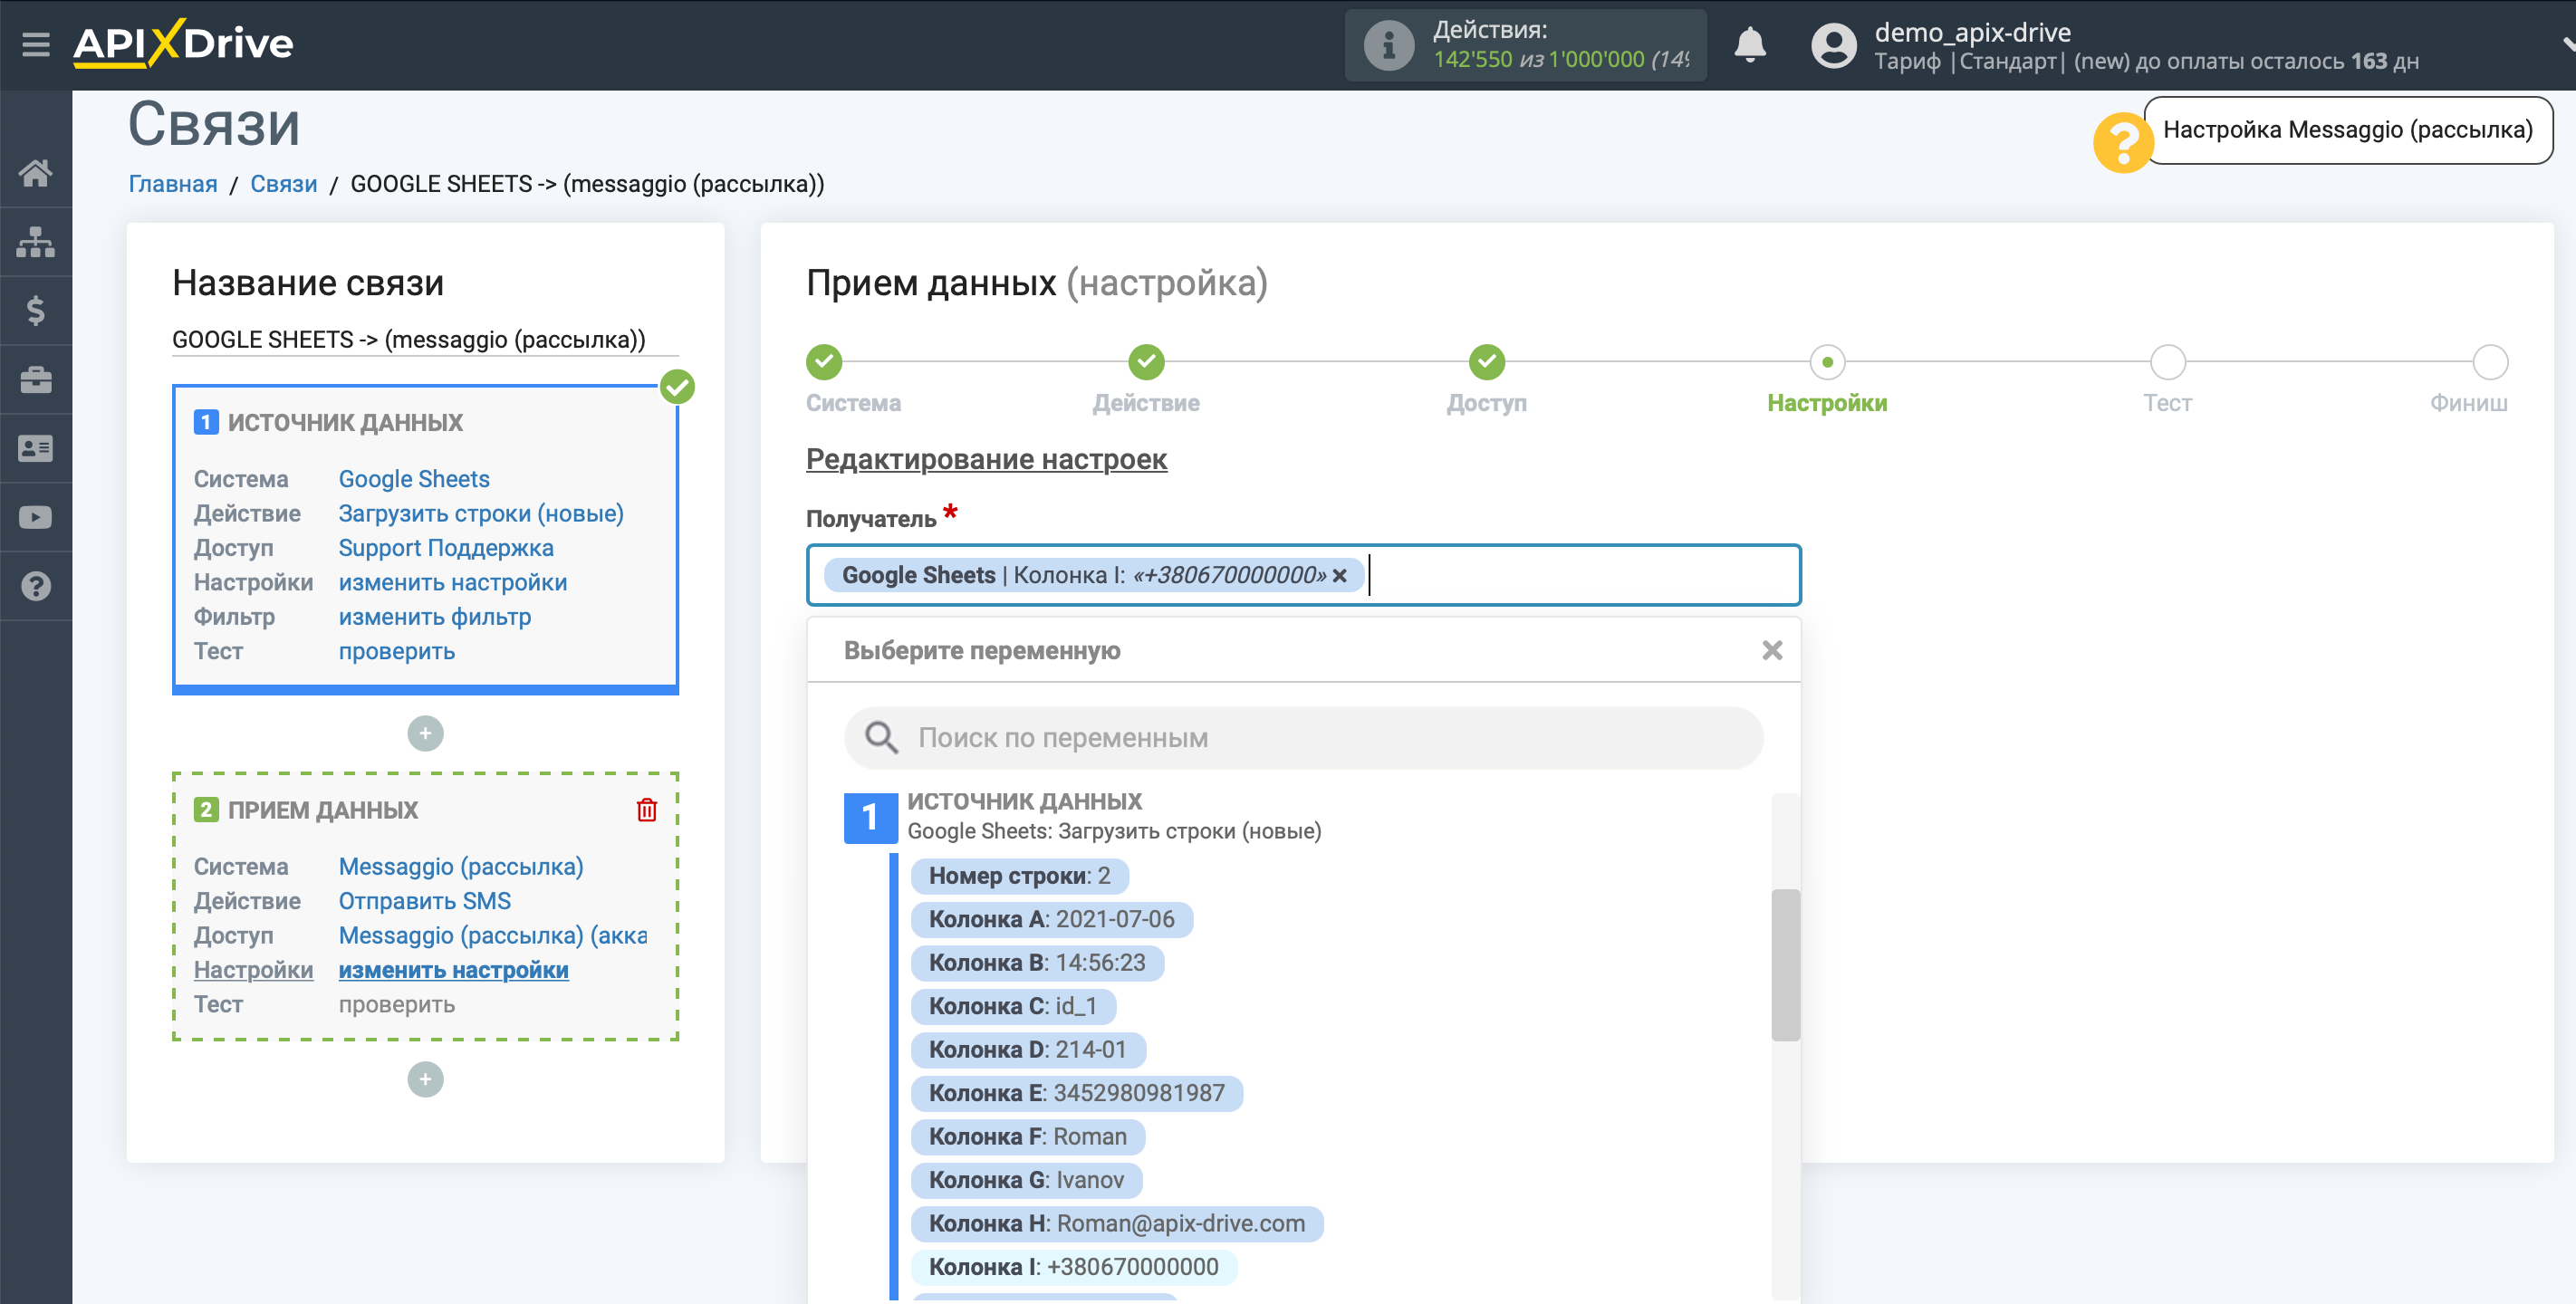Open help question icon in sidebar
This screenshot has height=1304, width=2576.
coord(36,586)
